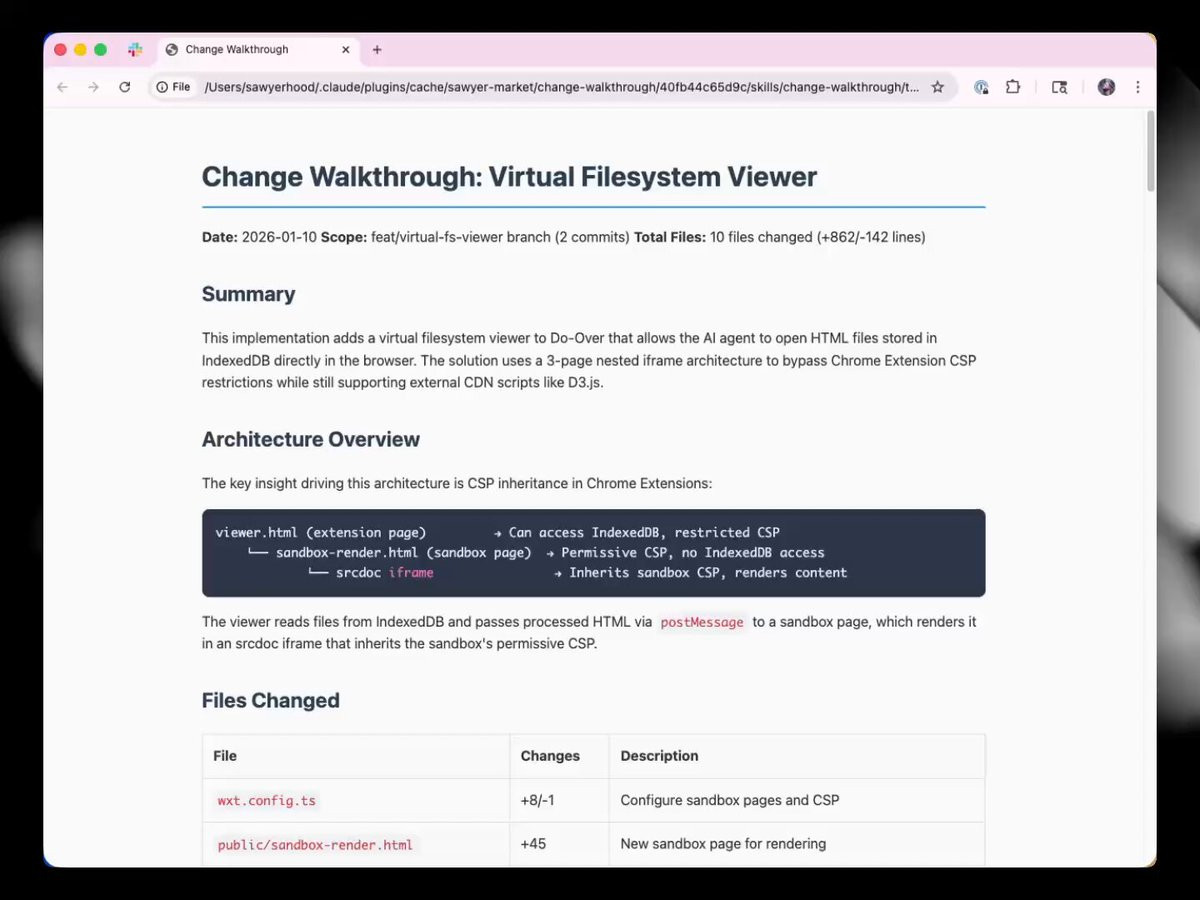Click the Change Walkthrough page heading
The image size is (1200, 900).
(509, 177)
